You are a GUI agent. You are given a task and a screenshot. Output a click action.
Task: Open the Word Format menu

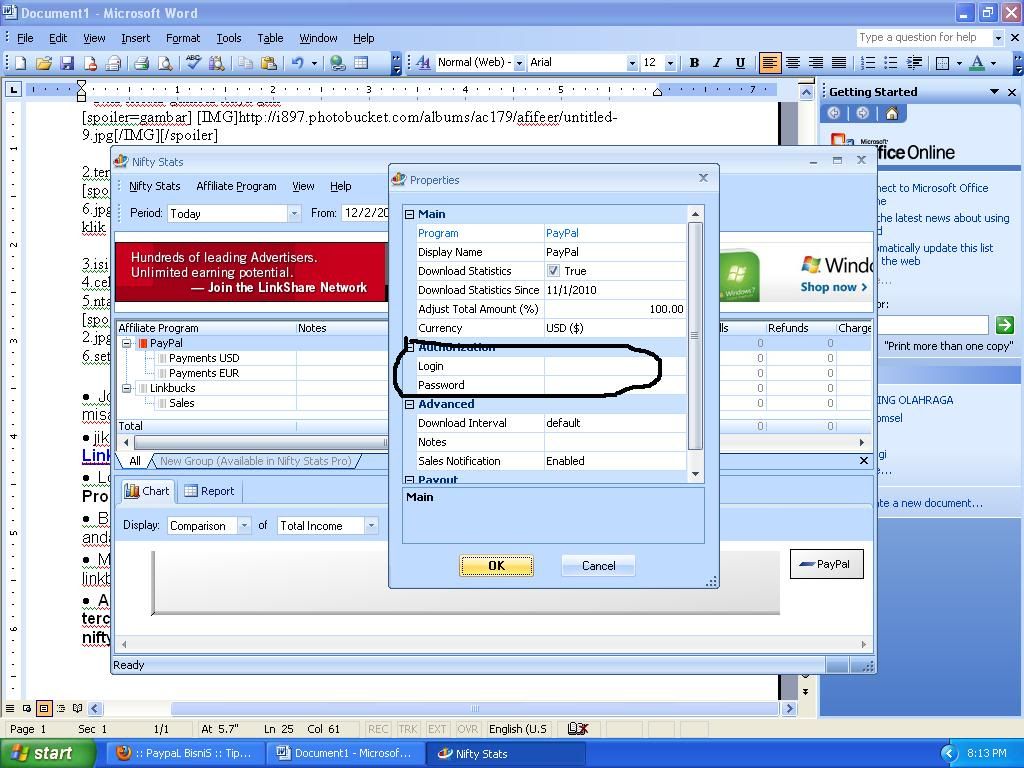183,38
